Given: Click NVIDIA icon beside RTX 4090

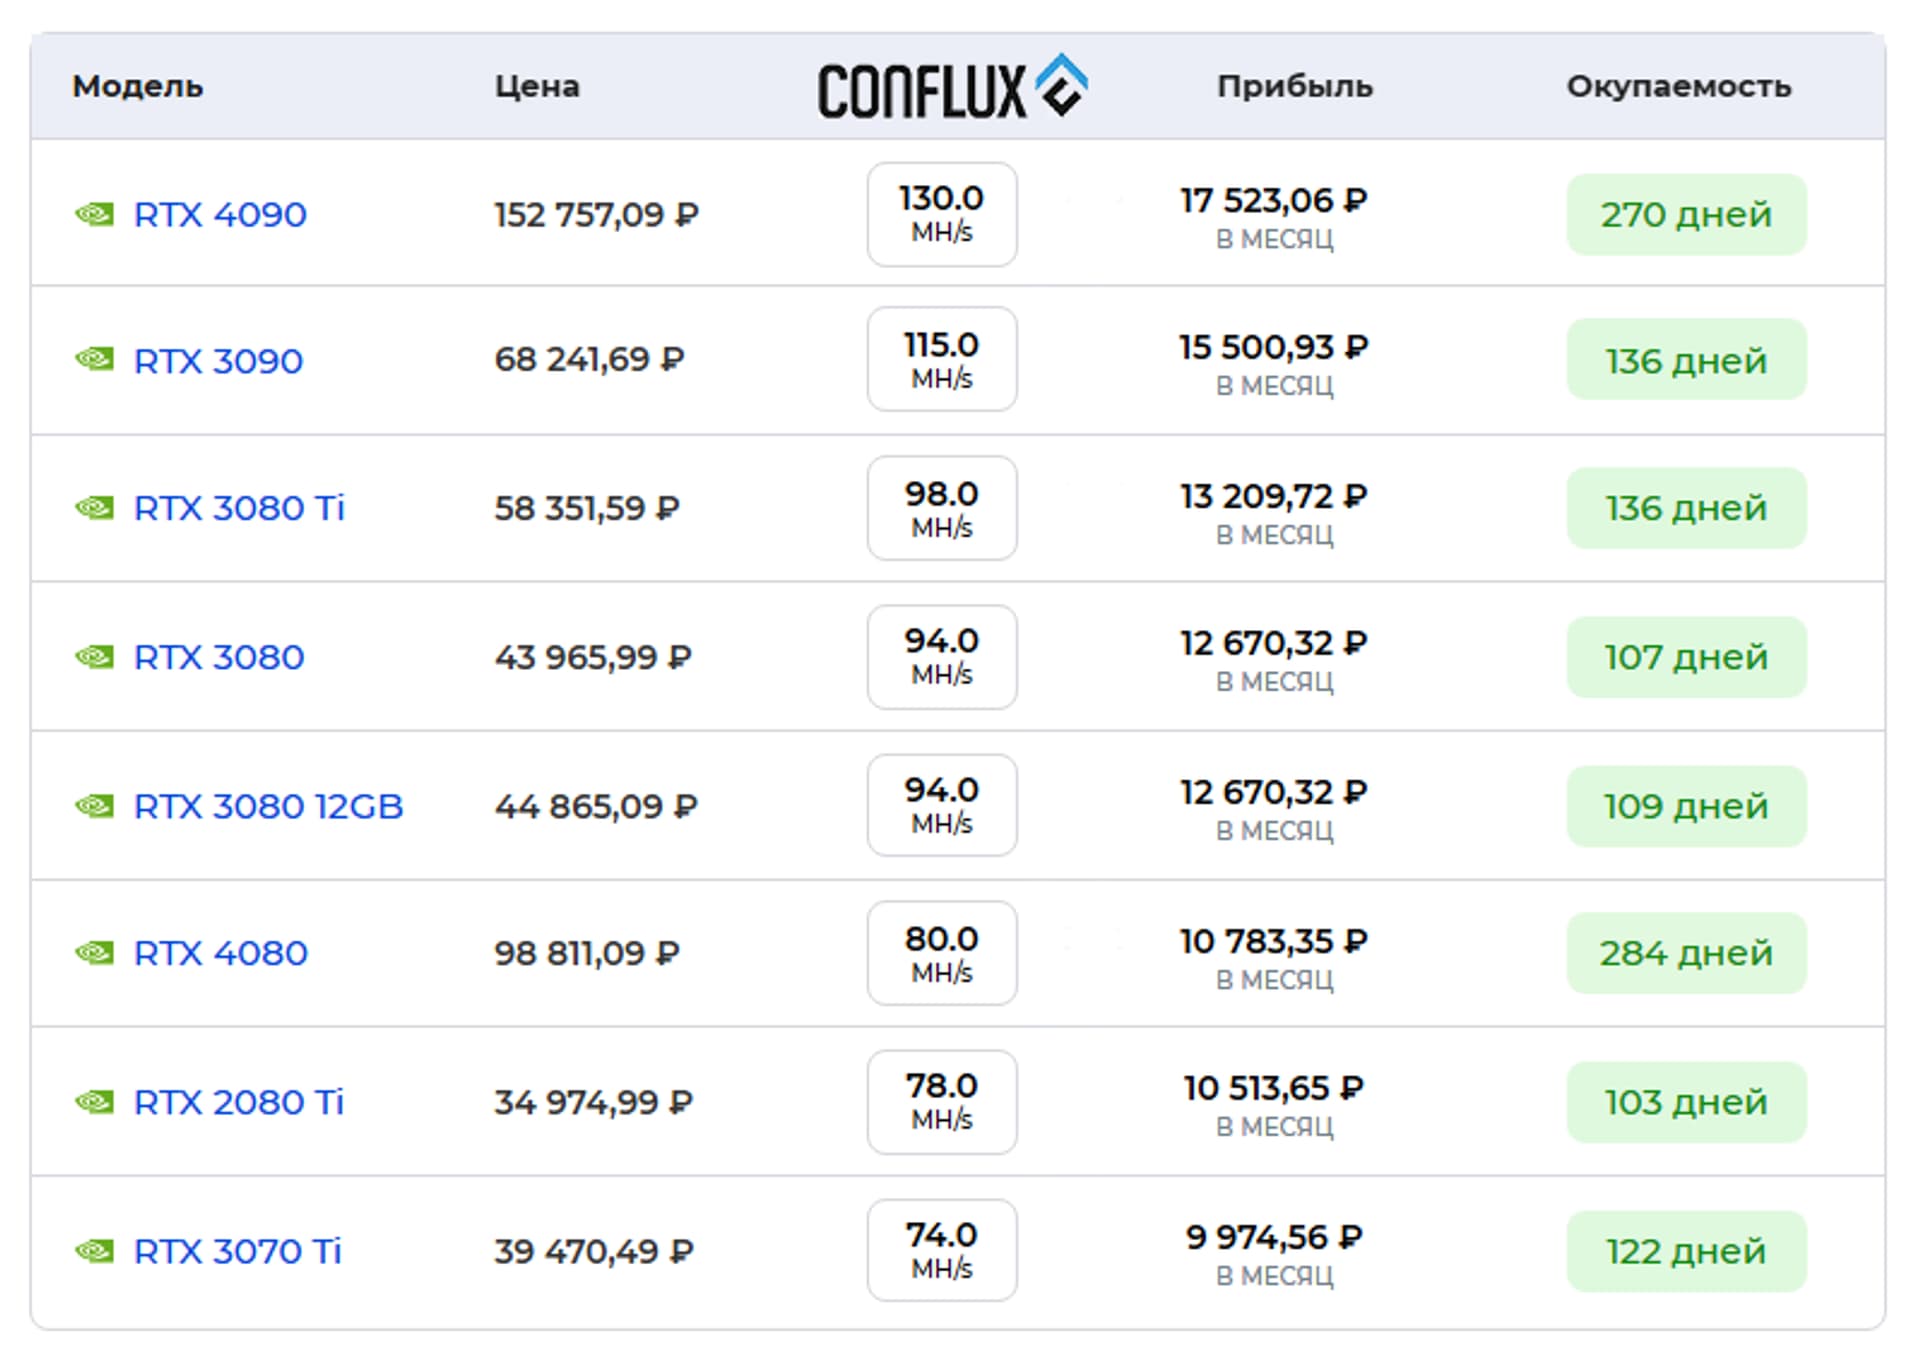Looking at the screenshot, I should (x=95, y=214).
